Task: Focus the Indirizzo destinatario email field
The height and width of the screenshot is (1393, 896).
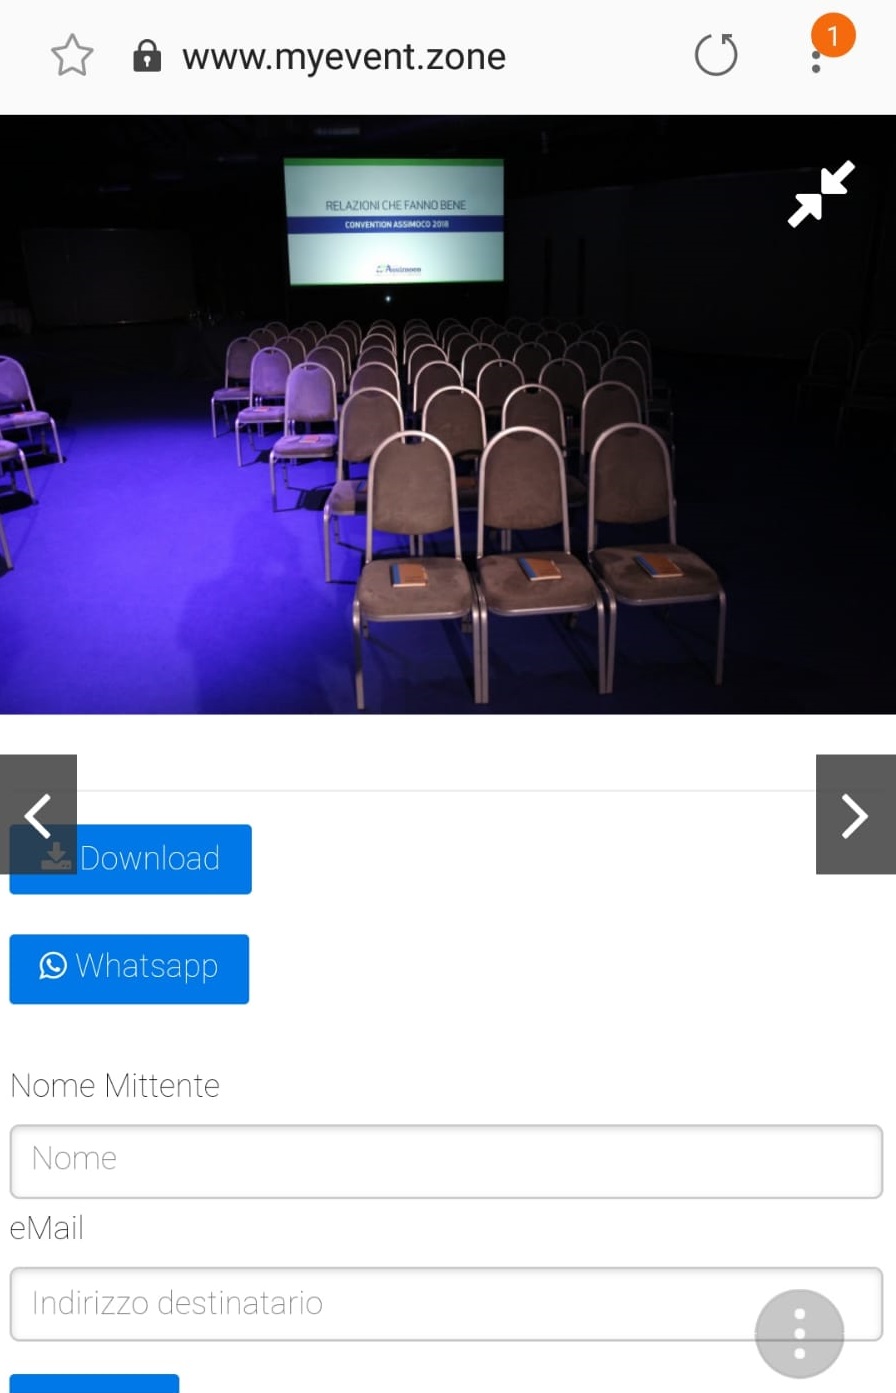Action: [446, 1304]
